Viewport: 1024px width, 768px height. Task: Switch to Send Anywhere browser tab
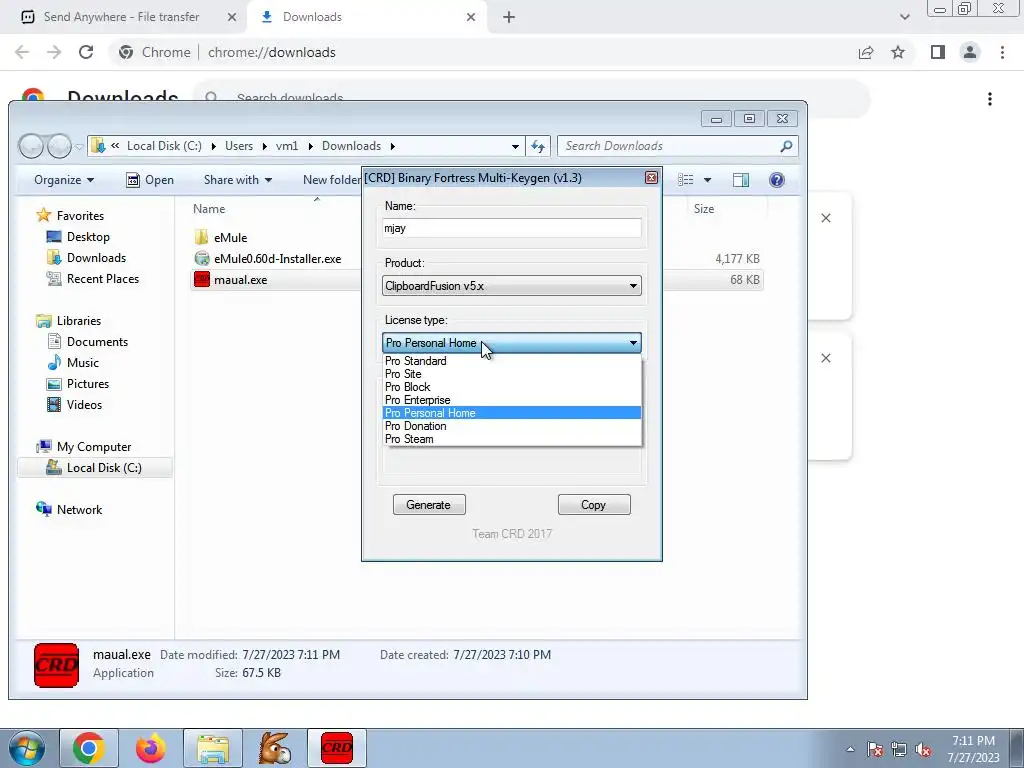(x=121, y=17)
